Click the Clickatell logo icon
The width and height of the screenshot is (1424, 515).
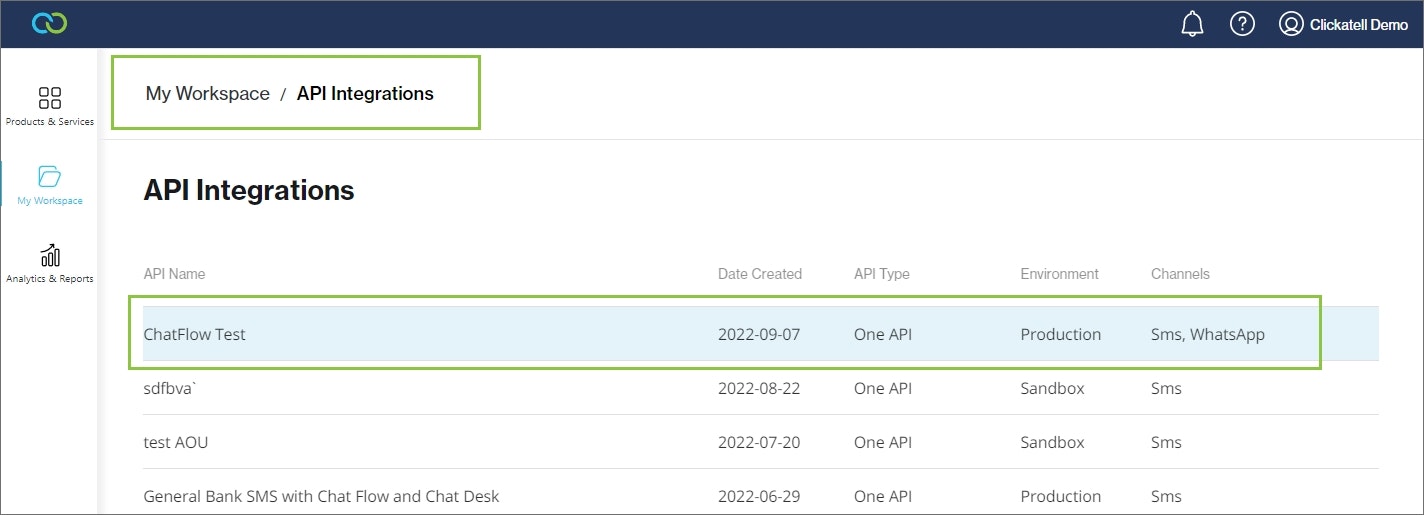coord(49,23)
